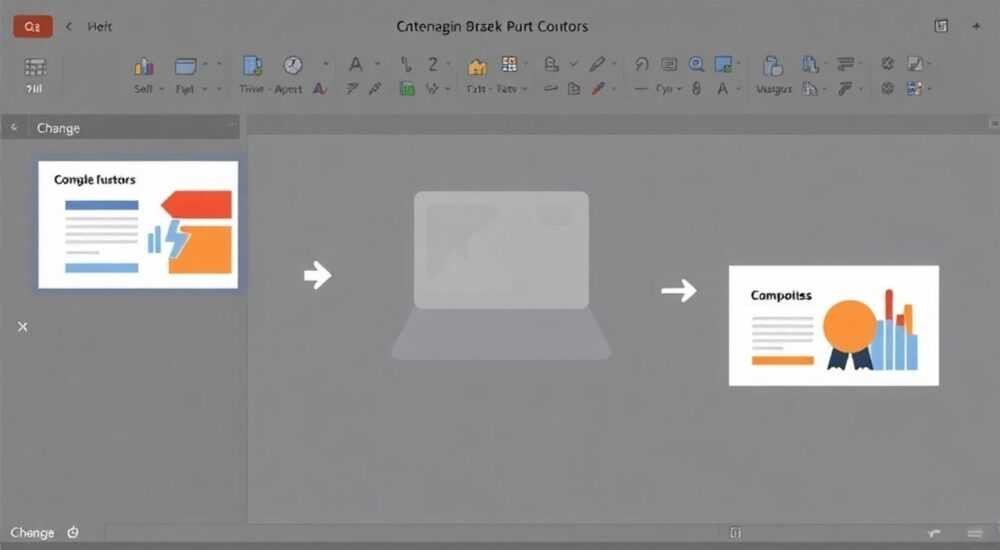Click the small bracket icon in status bar
This screenshot has width=1000, height=550.
[x=735, y=533]
